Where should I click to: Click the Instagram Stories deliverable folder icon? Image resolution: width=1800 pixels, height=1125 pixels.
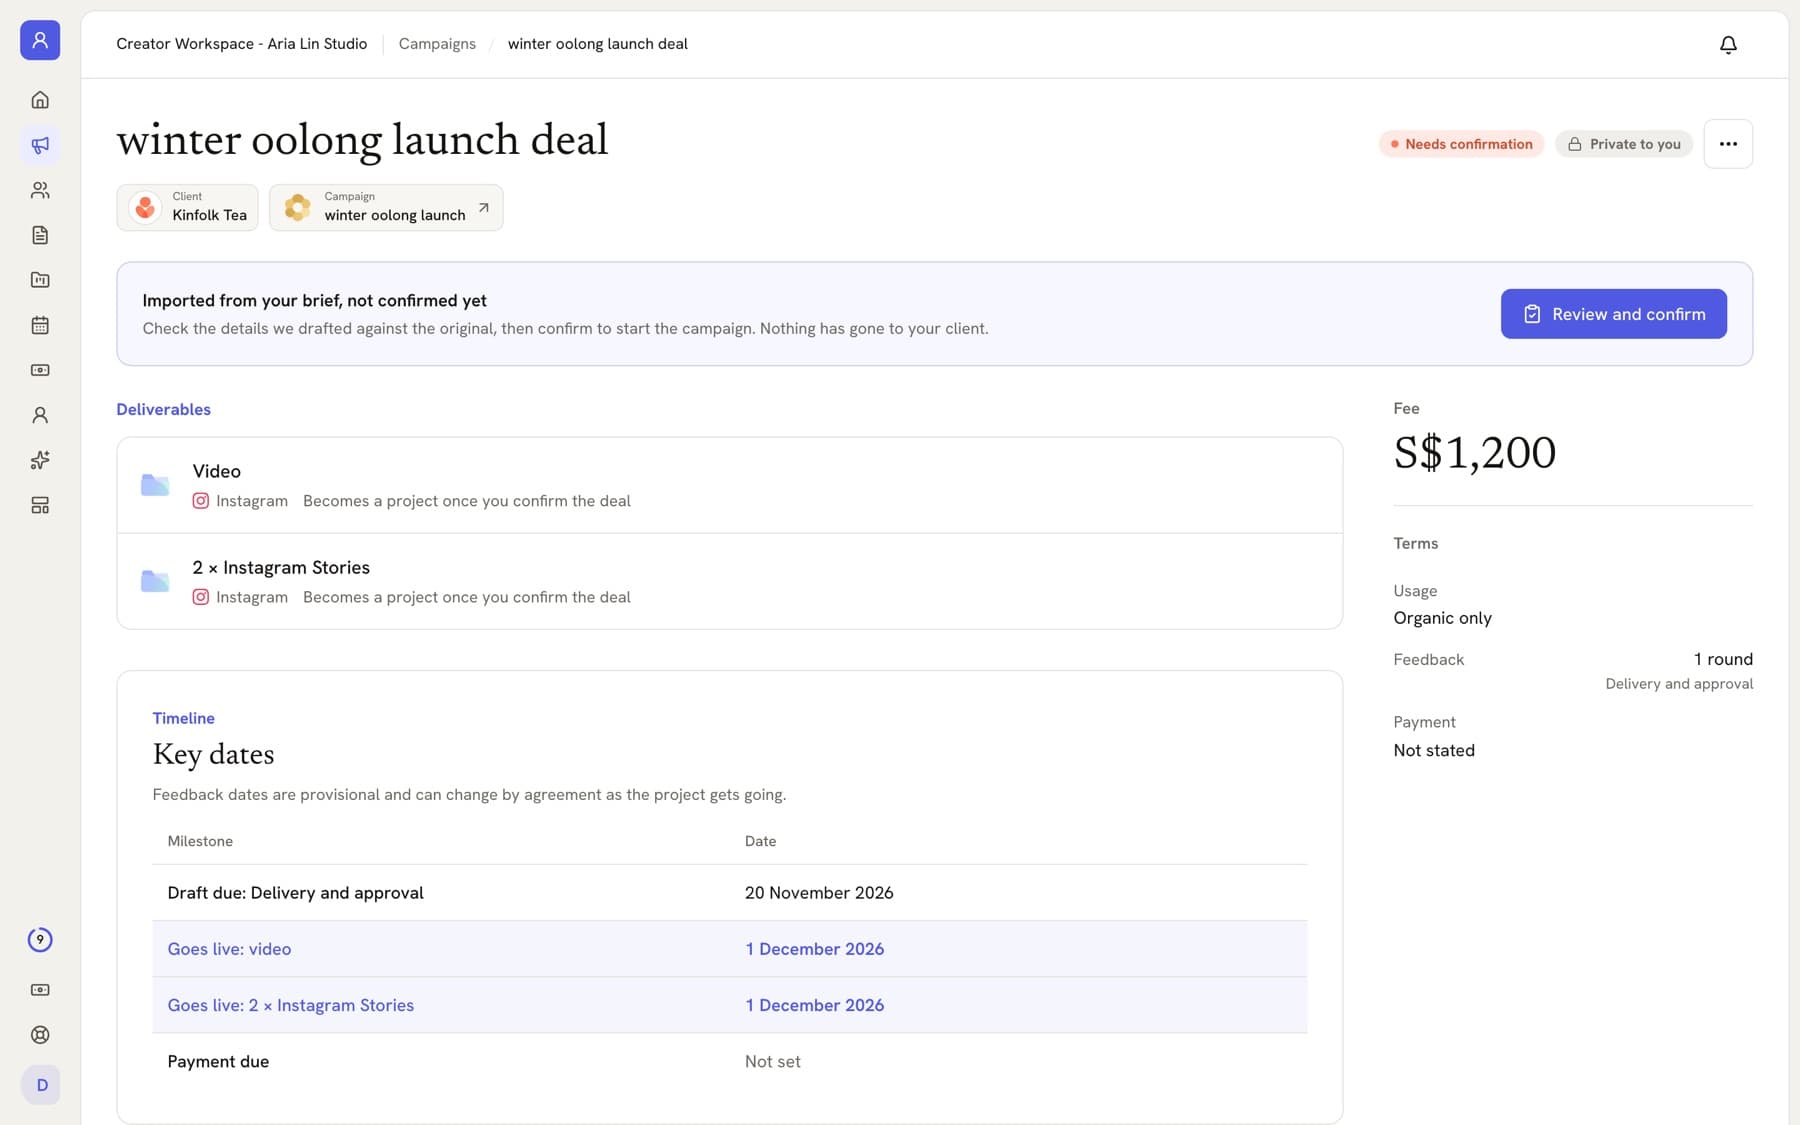[x=155, y=581]
